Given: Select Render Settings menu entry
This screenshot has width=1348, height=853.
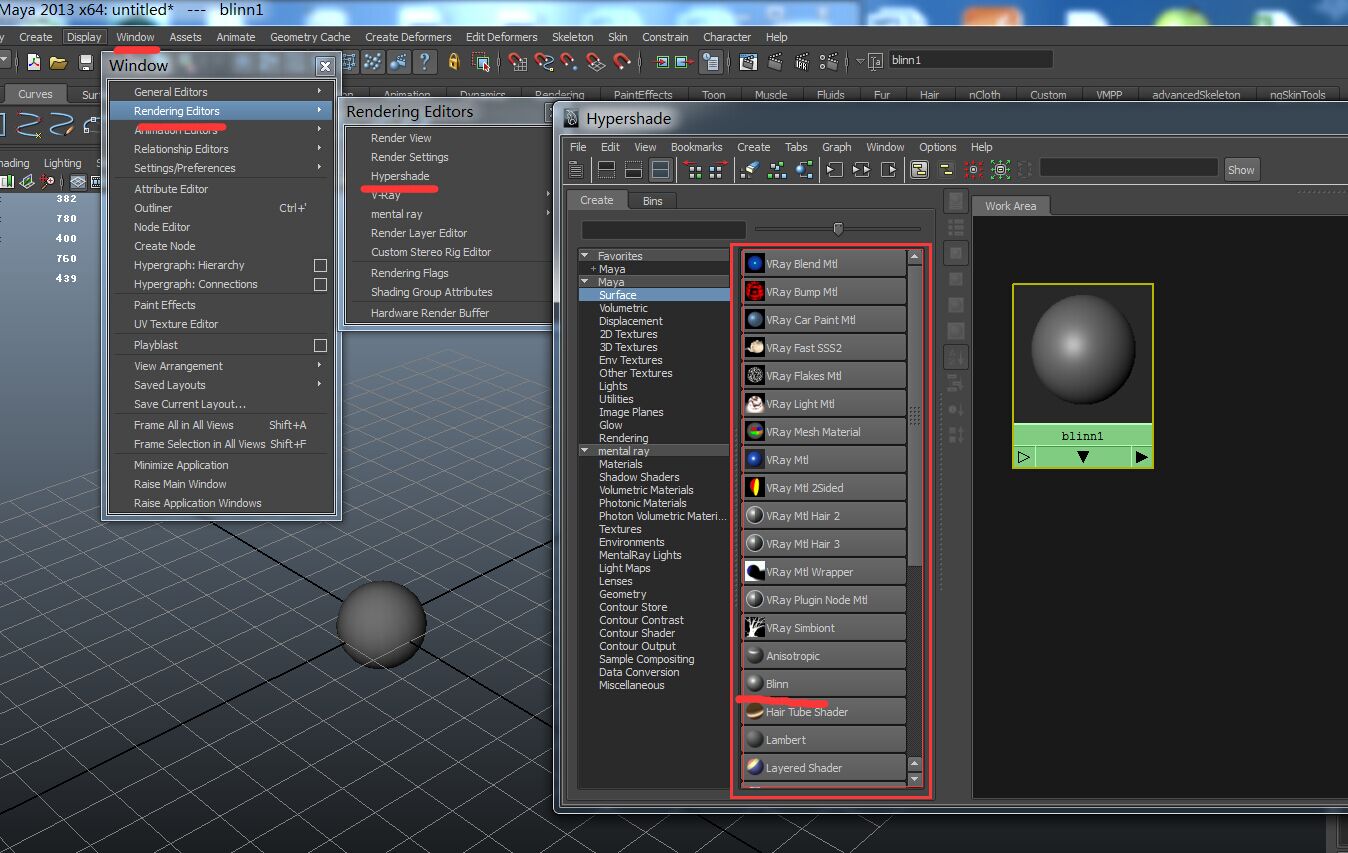Looking at the screenshot, I should [x=409, y=157].
